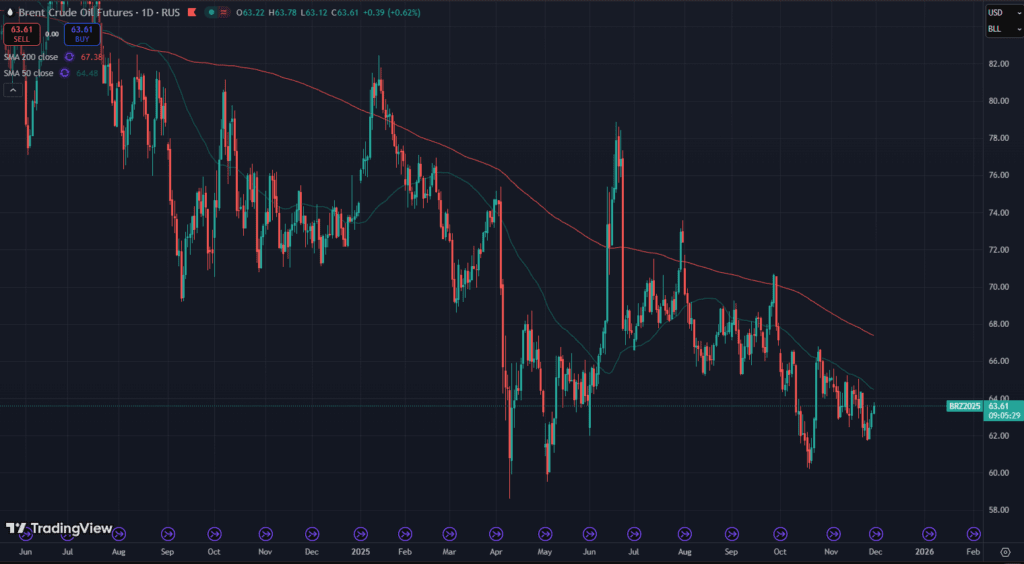Click the contract roll marker above Oct 2024

213,534
